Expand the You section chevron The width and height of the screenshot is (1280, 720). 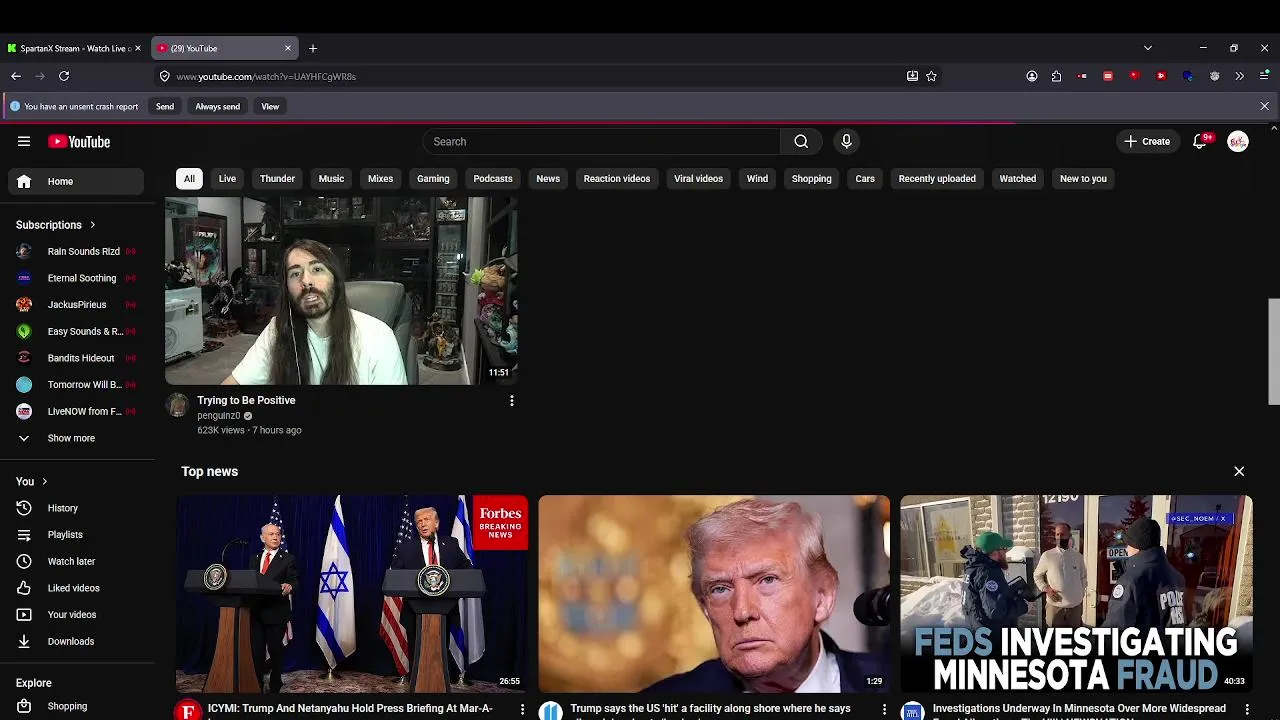44,482
